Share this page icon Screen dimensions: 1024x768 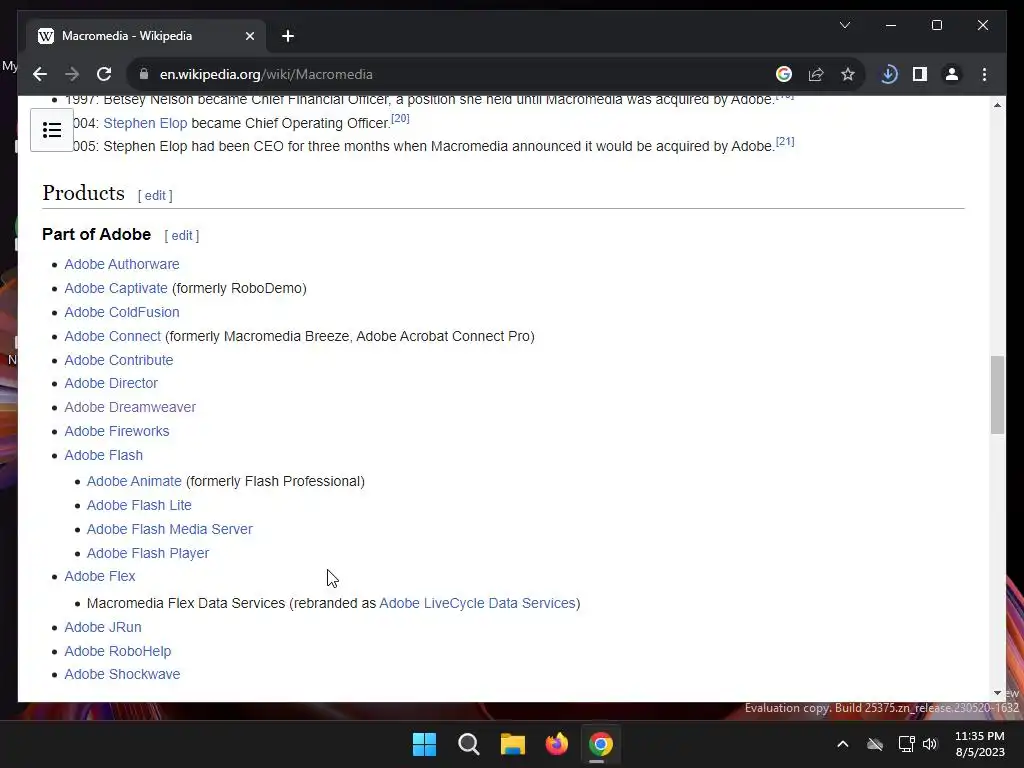click(816, 74)
